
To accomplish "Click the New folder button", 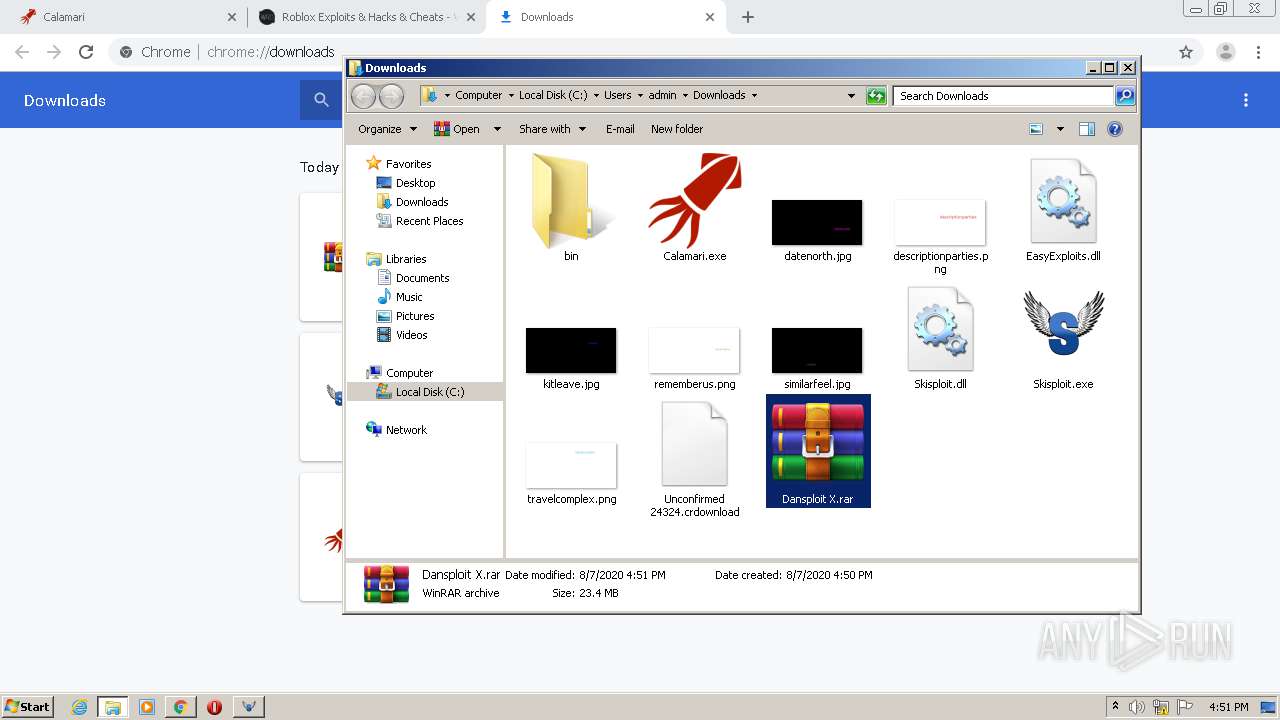I will tap(677, 129).
